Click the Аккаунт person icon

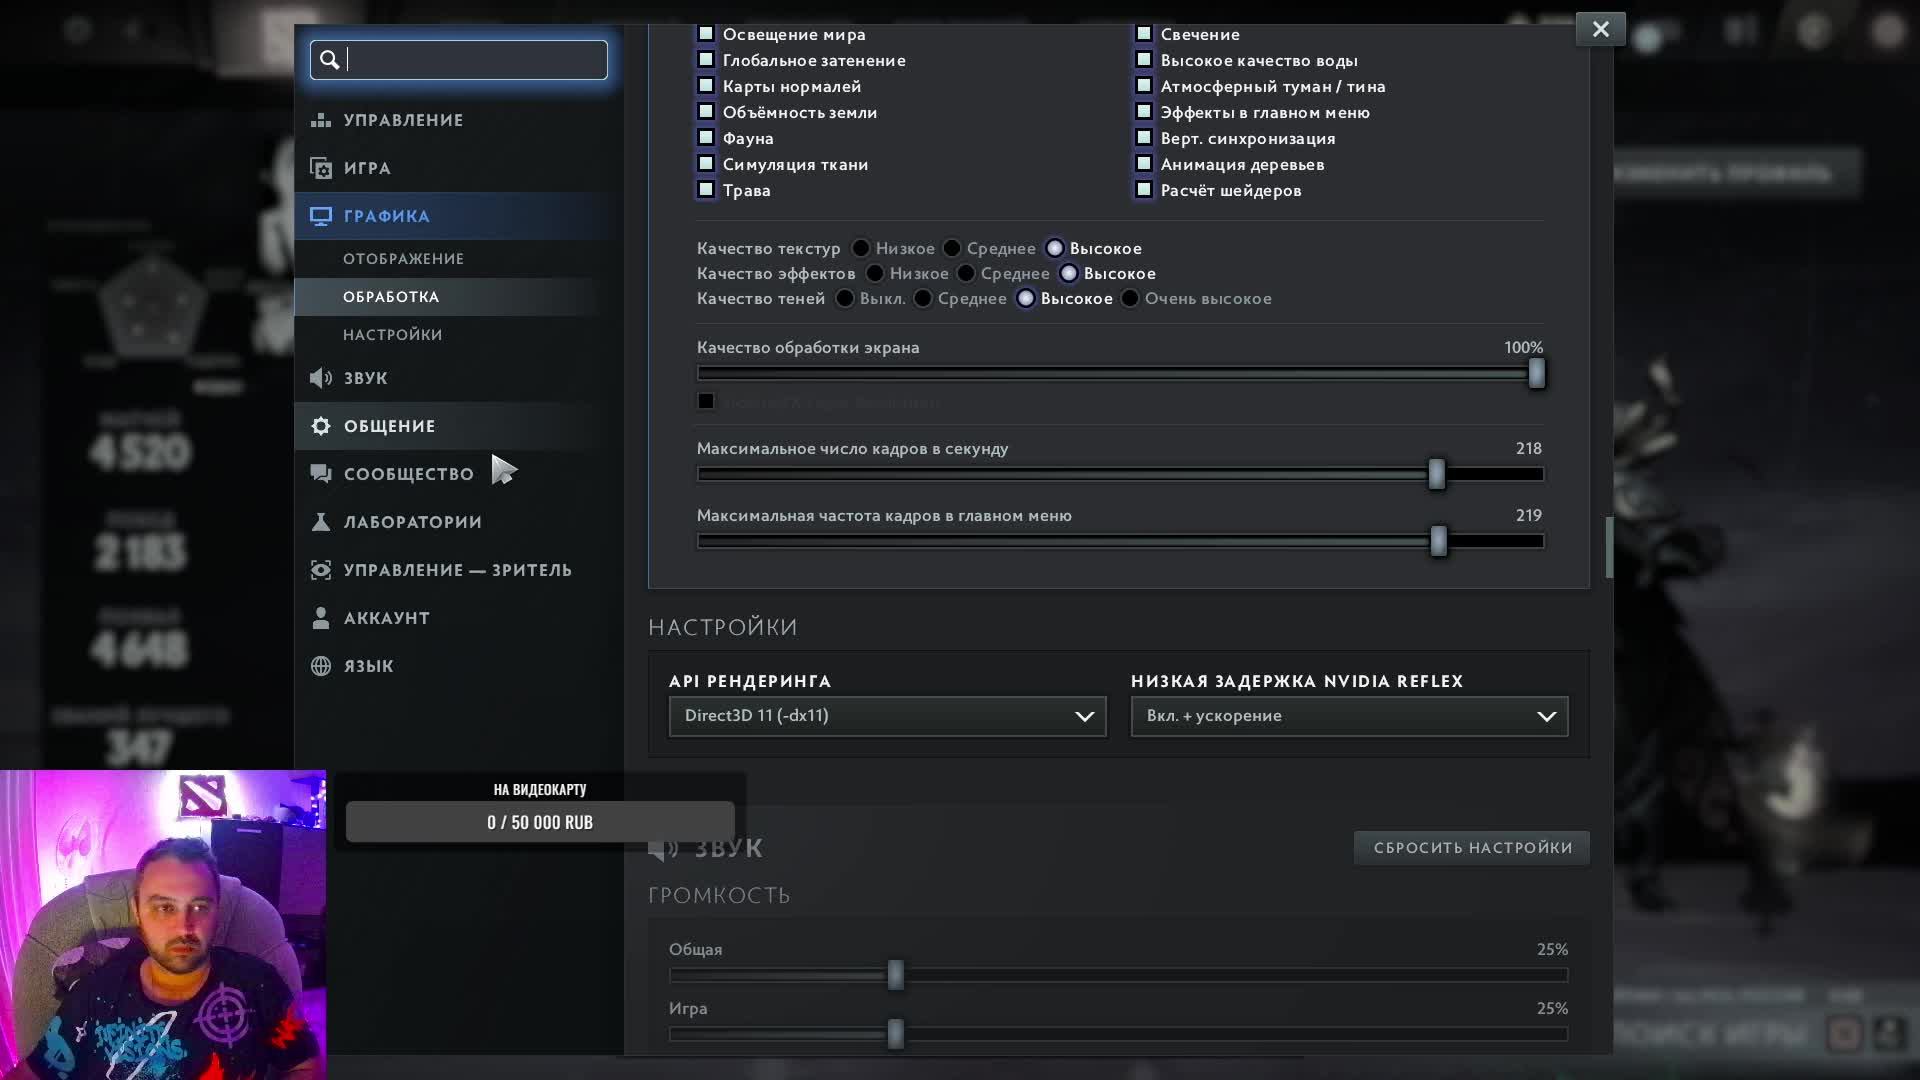[x=321, y=618]
